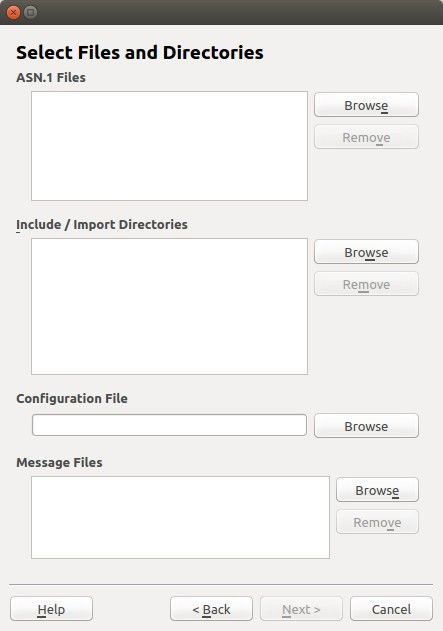Click the gray window button beside close
This screenshot has height=631, width=443.
coord(31,12)
